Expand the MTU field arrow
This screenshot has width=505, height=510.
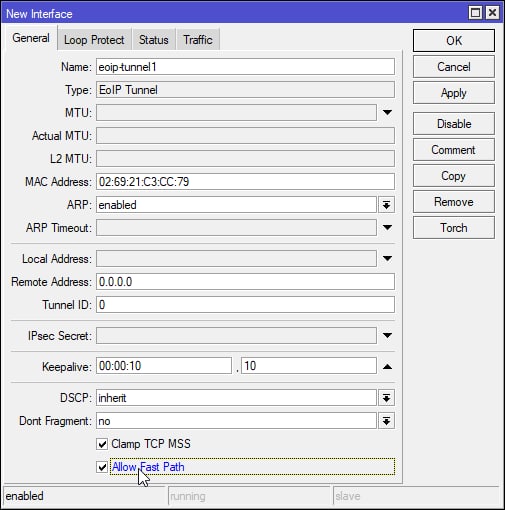point(387,113)
